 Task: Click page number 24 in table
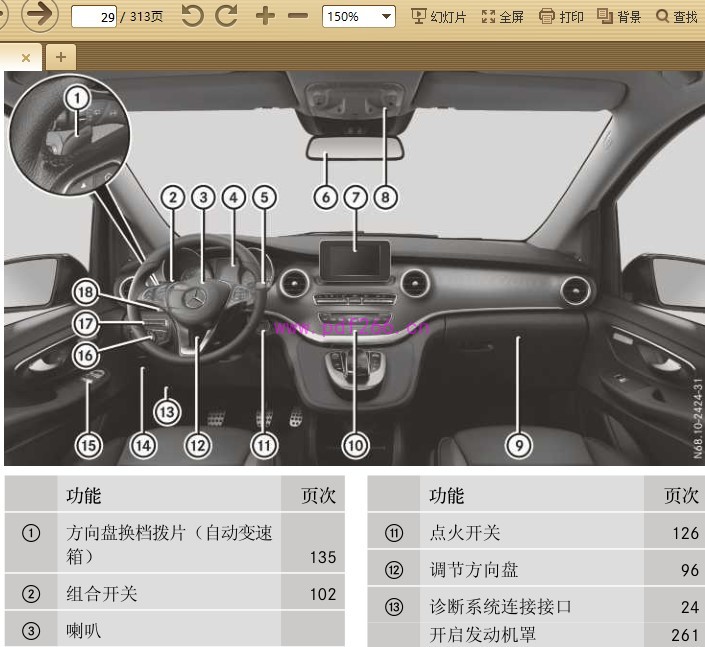coord(690,607)
